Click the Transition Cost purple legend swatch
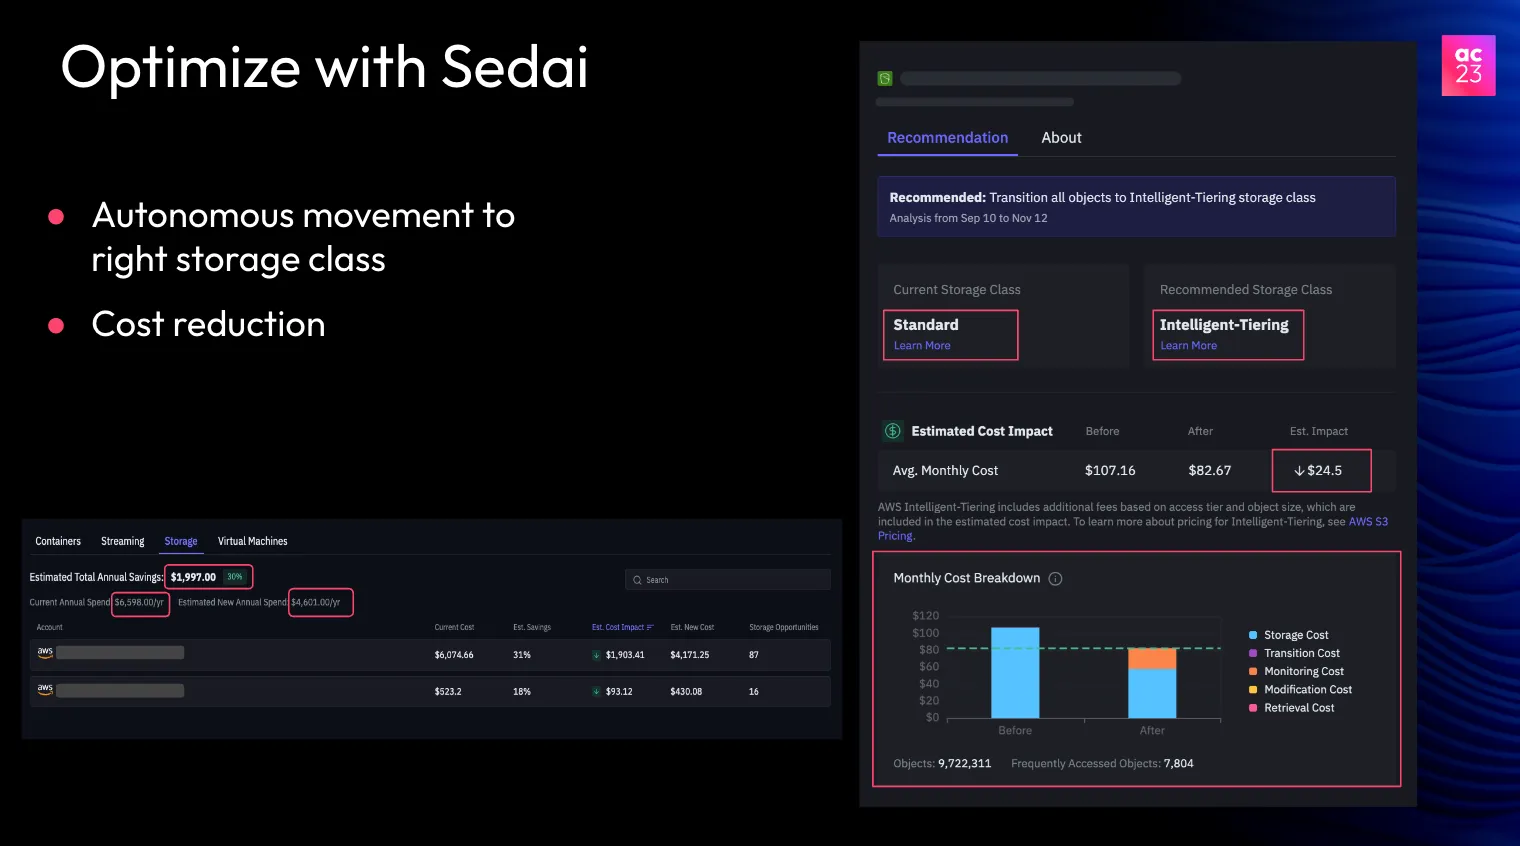1520x846 pixels. click(1253, 653)
